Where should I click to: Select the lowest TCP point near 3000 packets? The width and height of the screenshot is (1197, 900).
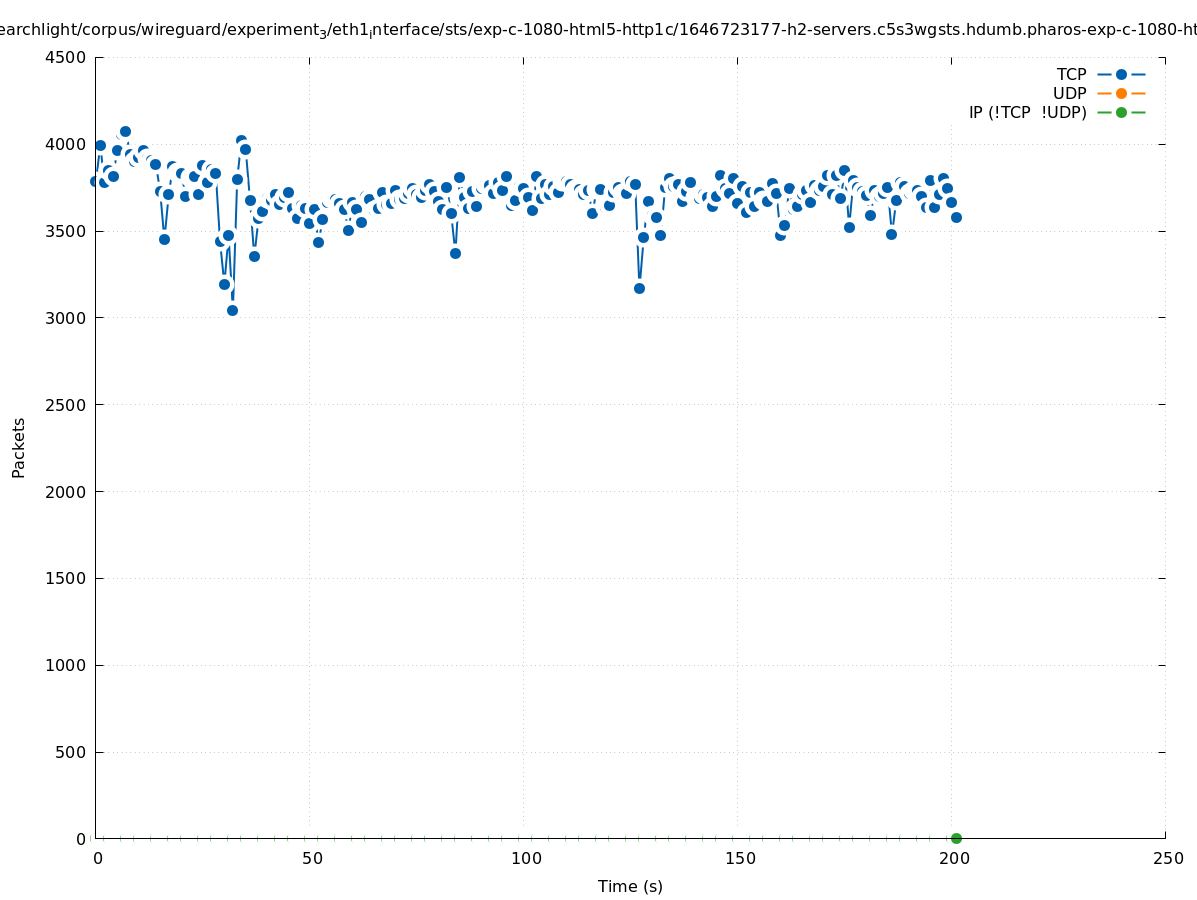232,310
